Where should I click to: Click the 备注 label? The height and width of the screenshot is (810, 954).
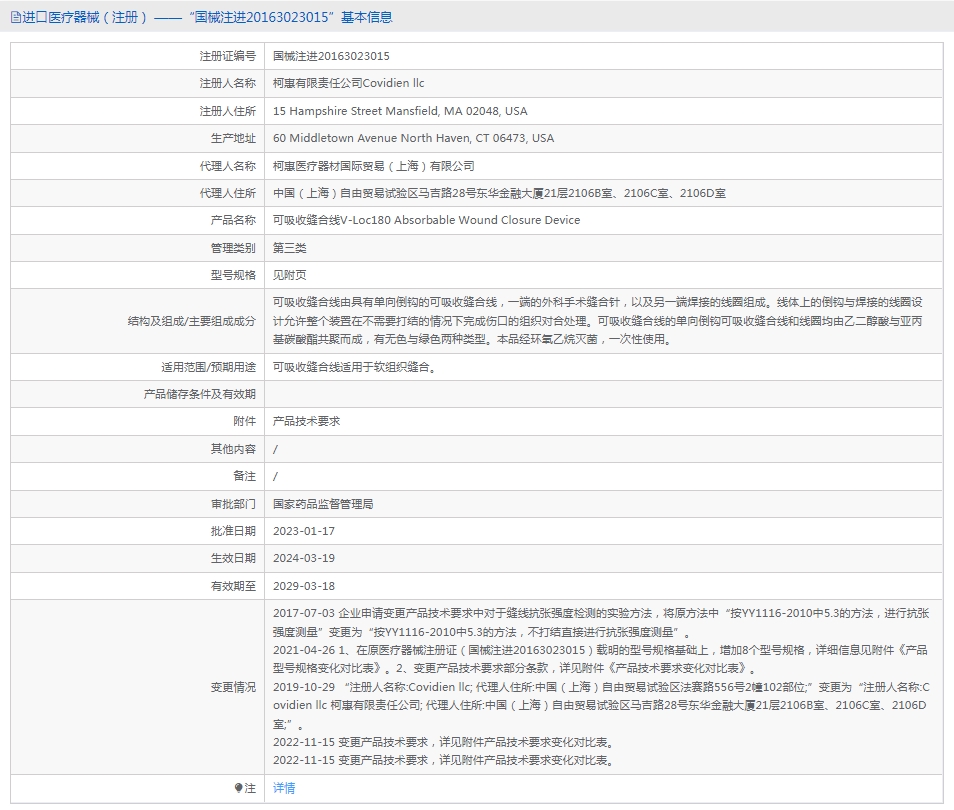click(245, 476)
